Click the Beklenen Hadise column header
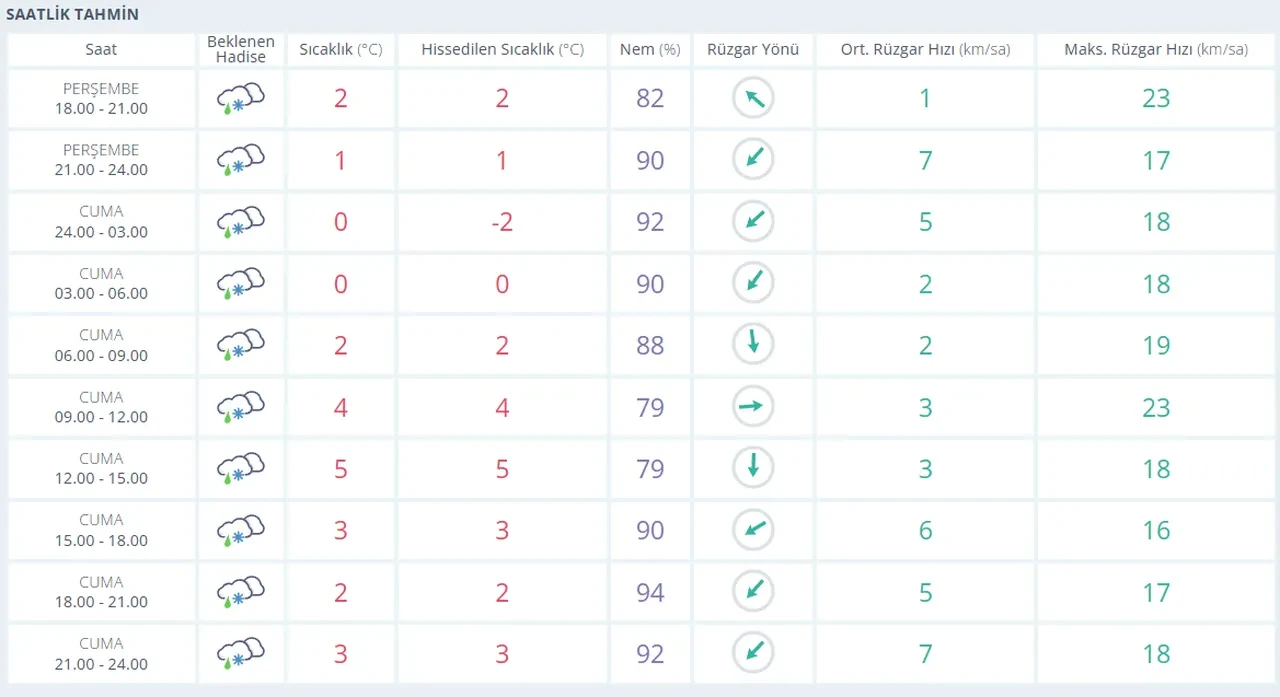Viewport: 1280px width, 697px height. (241, 50)
